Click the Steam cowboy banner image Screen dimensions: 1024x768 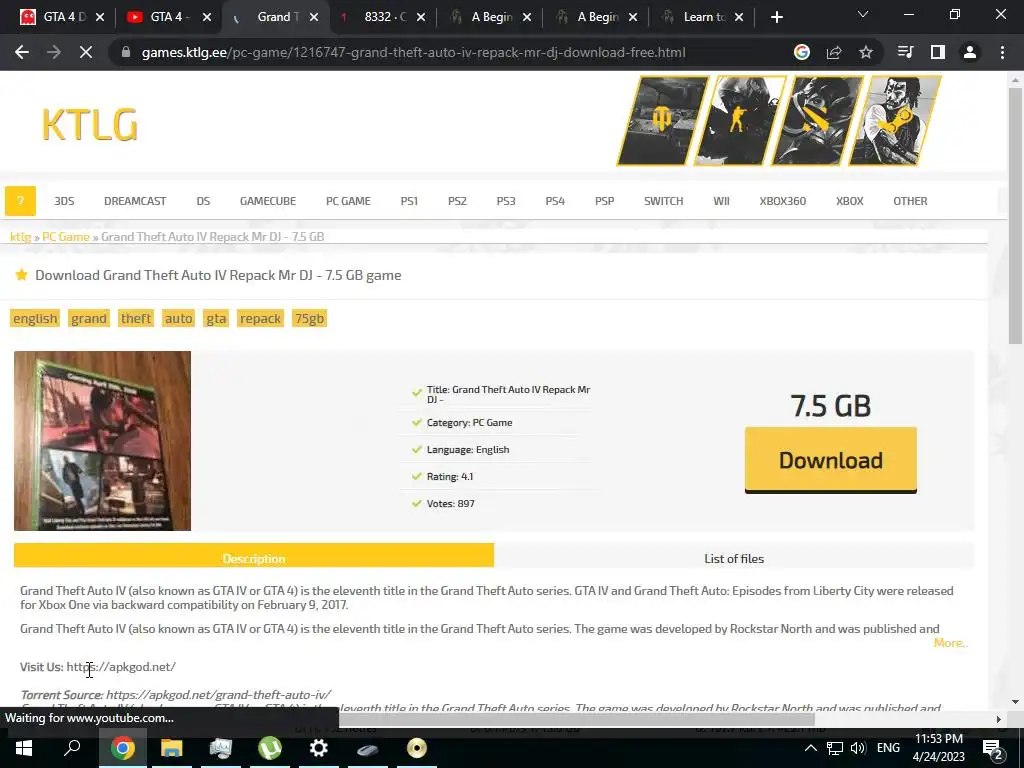tap(895, 121)
